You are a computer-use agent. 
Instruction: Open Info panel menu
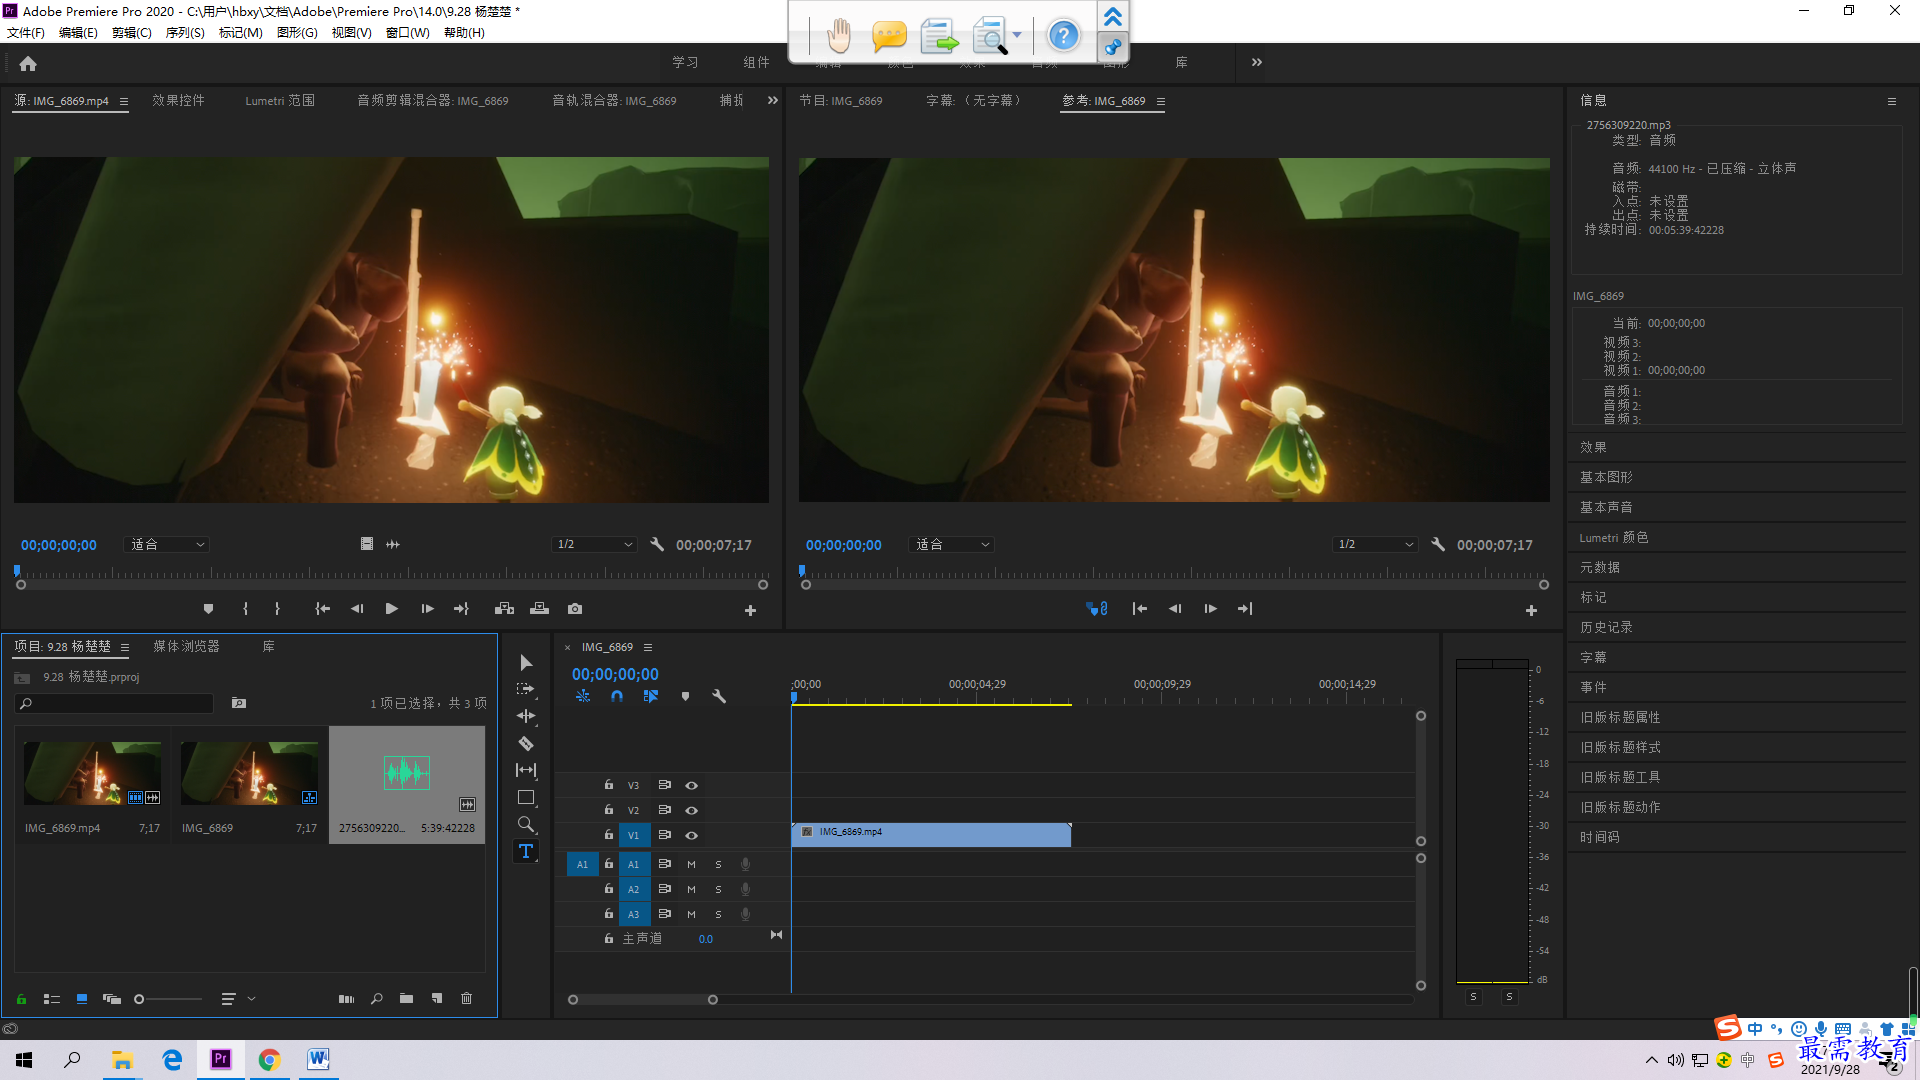(x=1892, y=102)
